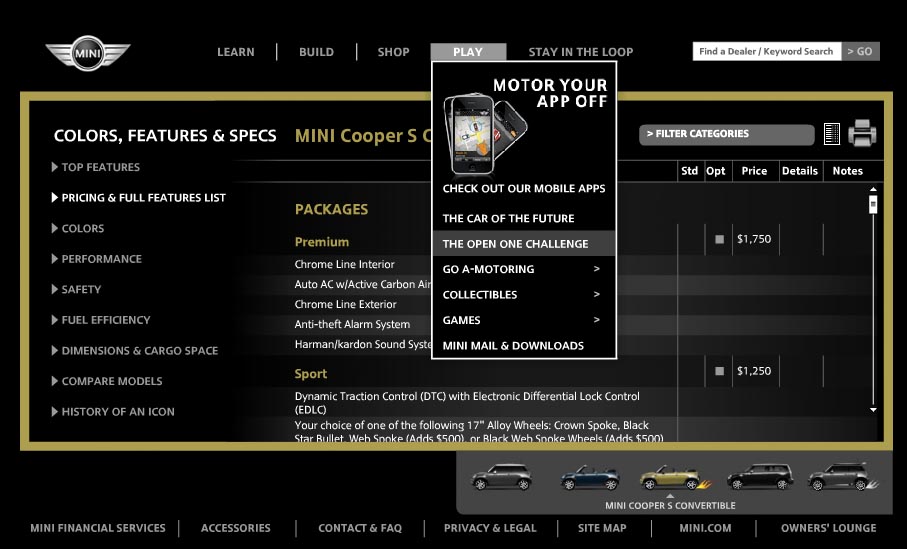Open the Contact & FAQ link
Screen dimensions: 907x549
tap(360, 528)
